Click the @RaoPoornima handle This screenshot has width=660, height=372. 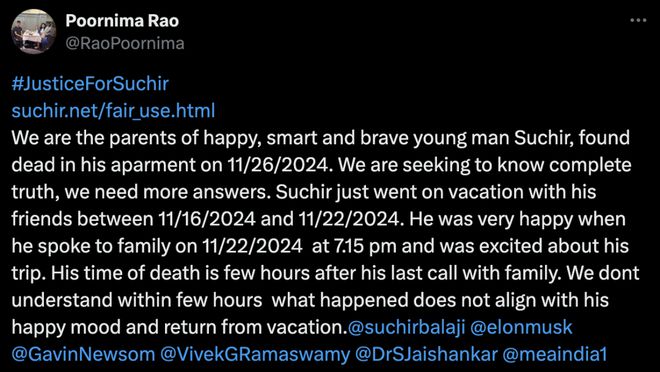(125, 44)
